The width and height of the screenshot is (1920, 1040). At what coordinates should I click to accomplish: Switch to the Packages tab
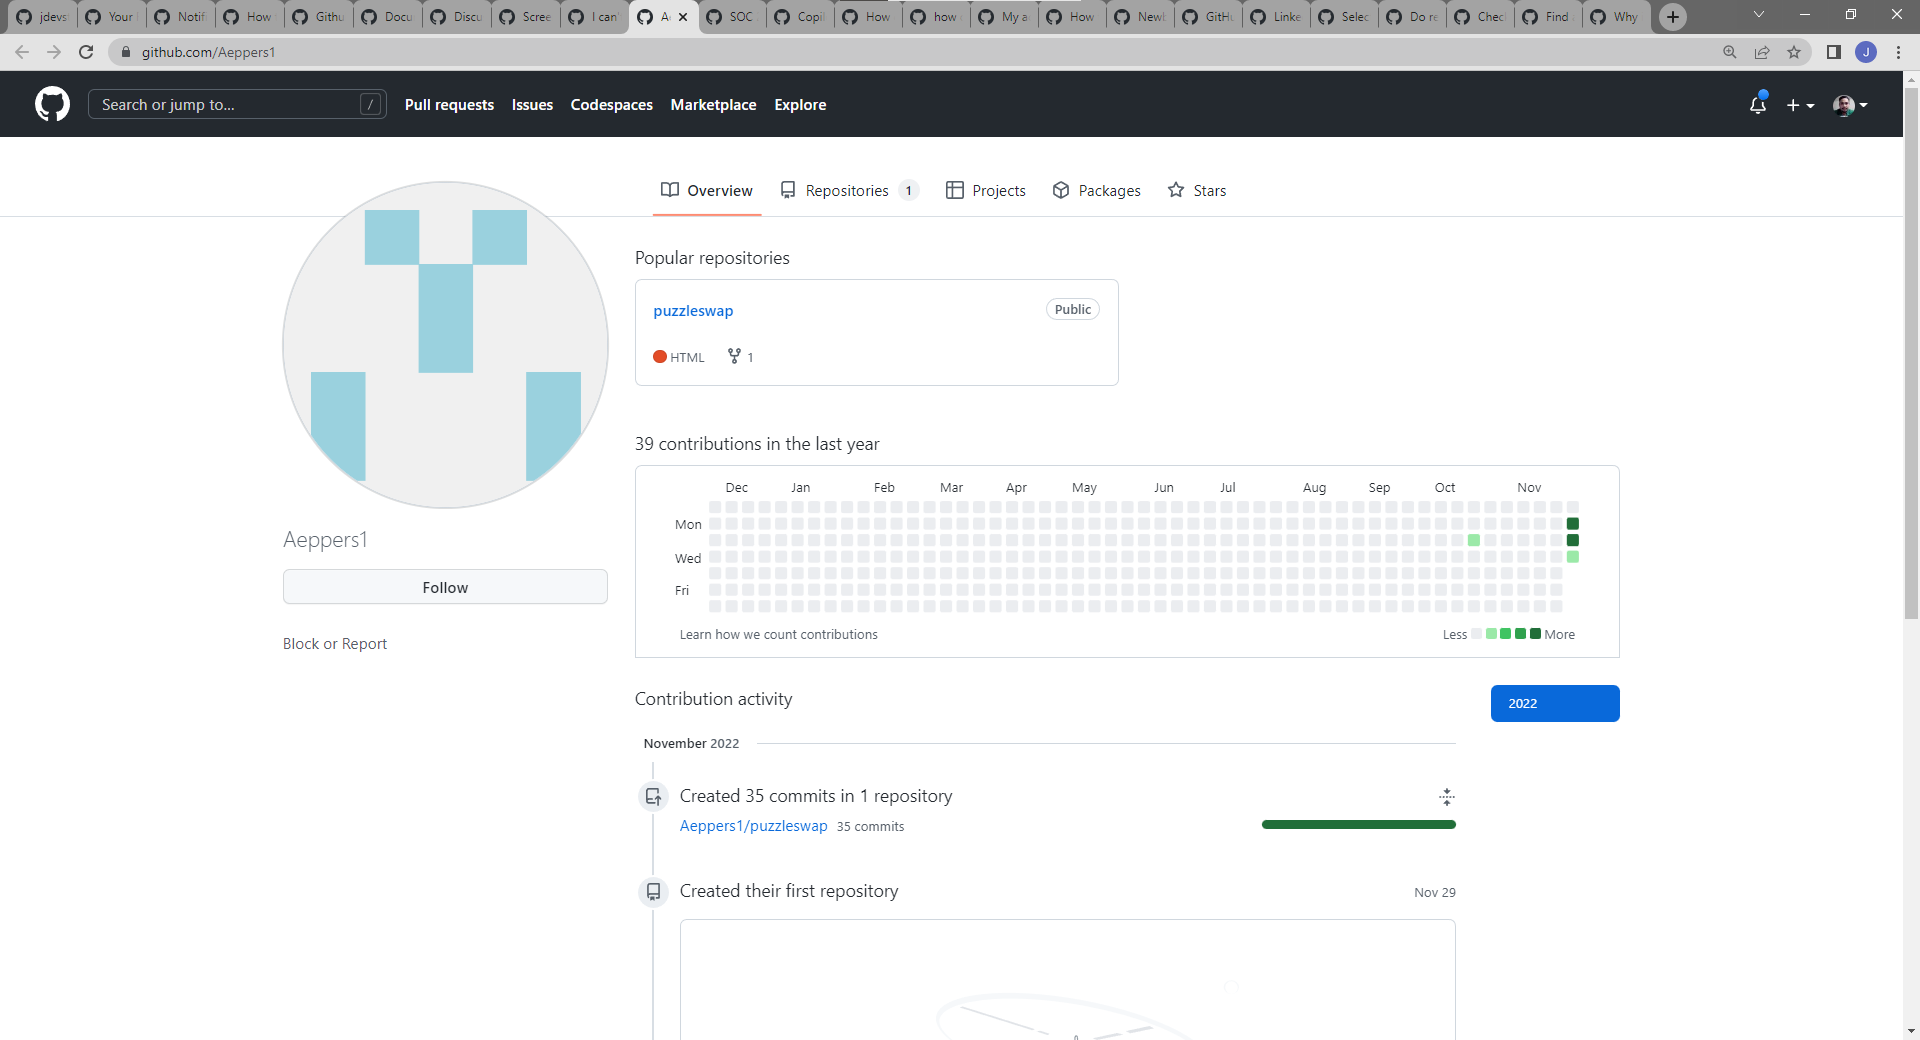click(1097, 190)
